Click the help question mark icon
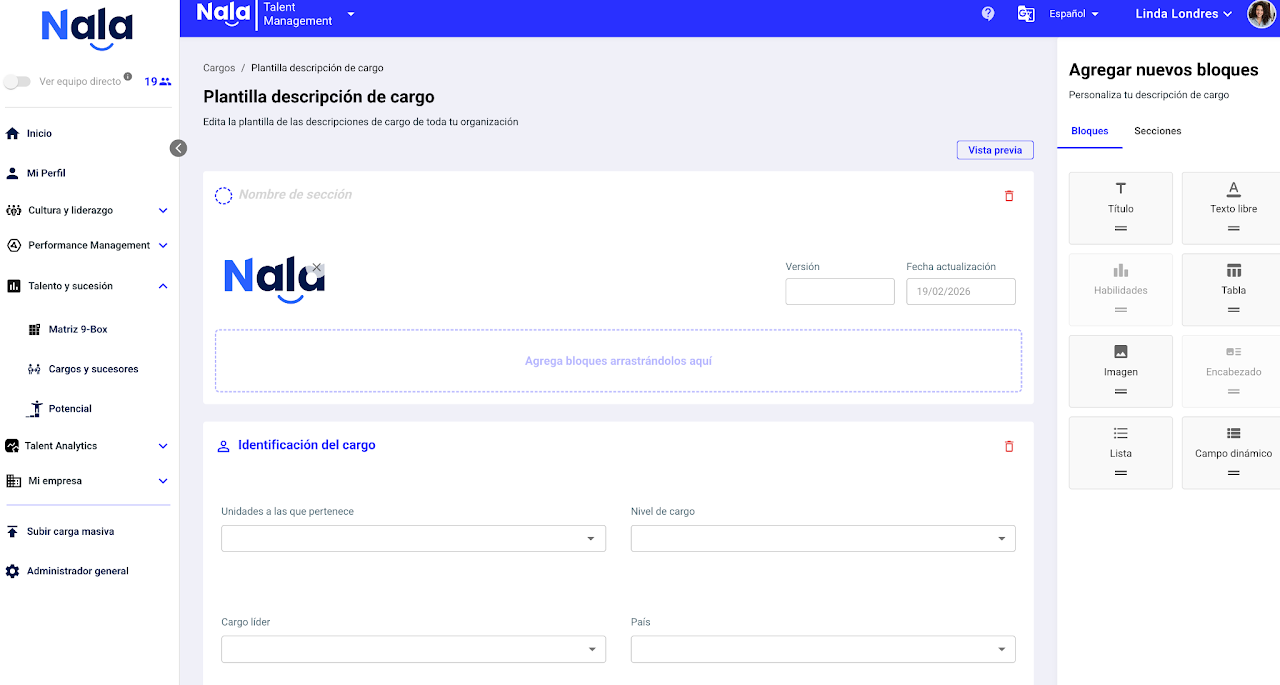The image size is (1280, 685). [x=988, y=14]
